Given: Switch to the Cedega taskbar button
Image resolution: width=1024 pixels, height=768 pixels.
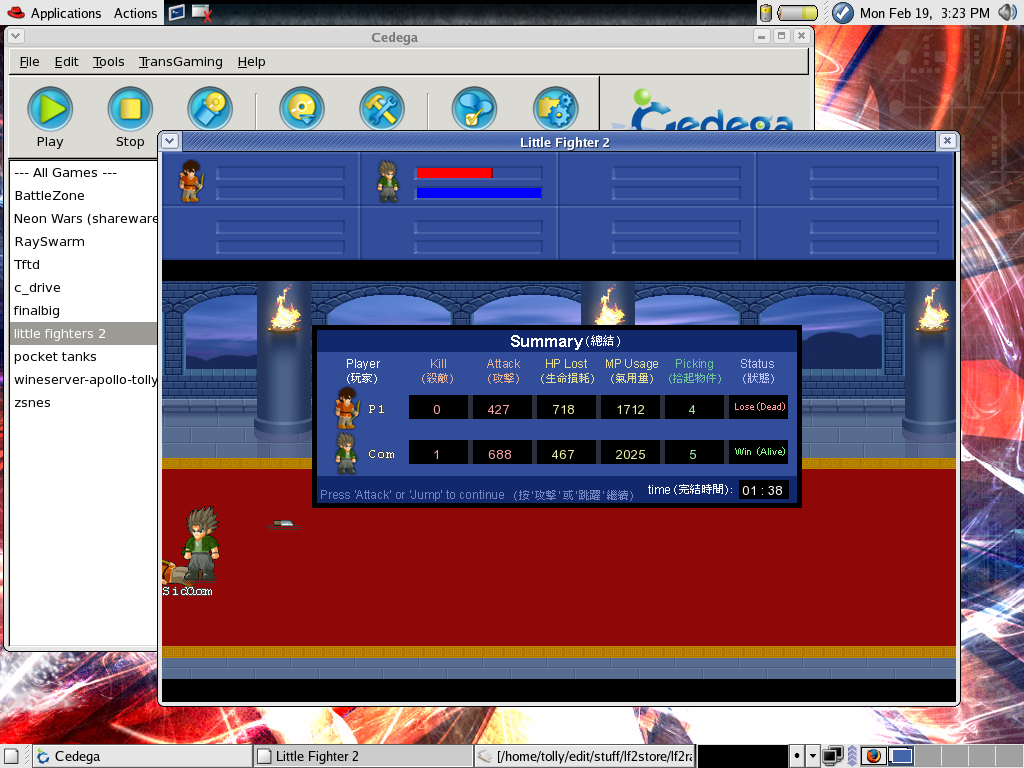Looking at the screenshot, I should (x=141, y=756).
